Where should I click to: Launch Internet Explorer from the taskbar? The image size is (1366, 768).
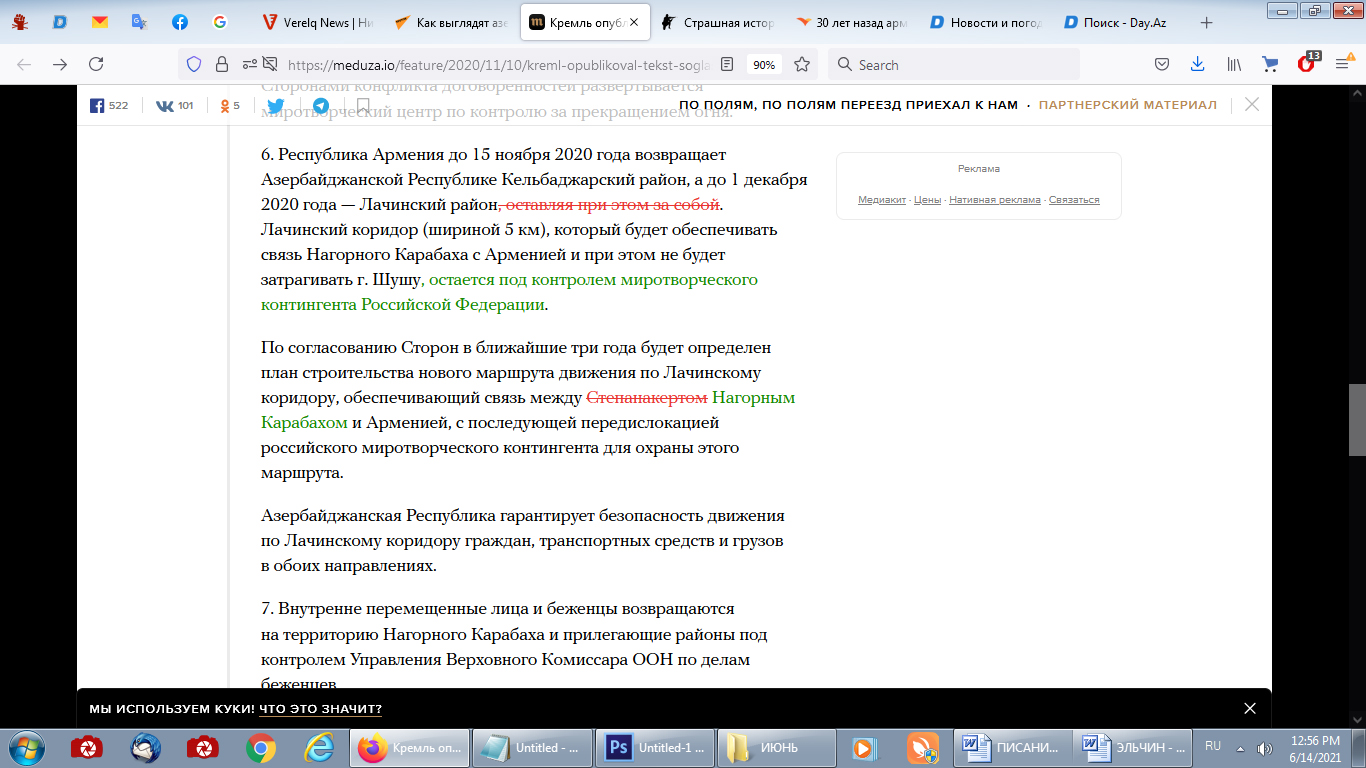pos(319,747)
